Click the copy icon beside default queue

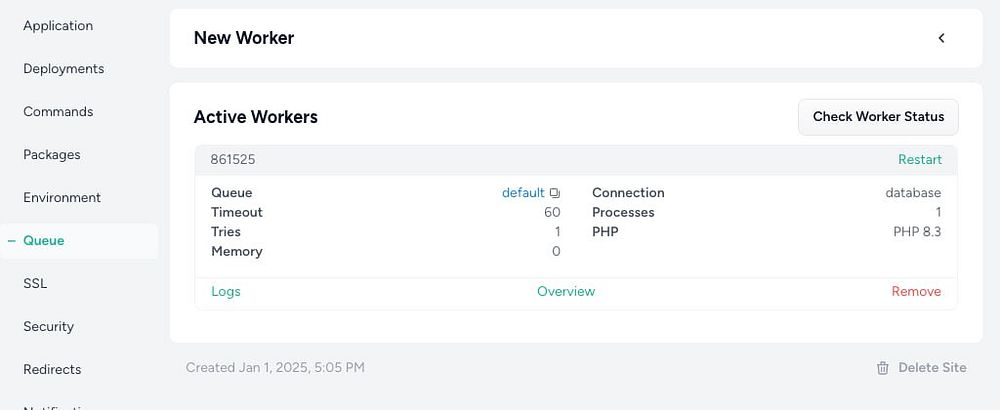point(556,193)
